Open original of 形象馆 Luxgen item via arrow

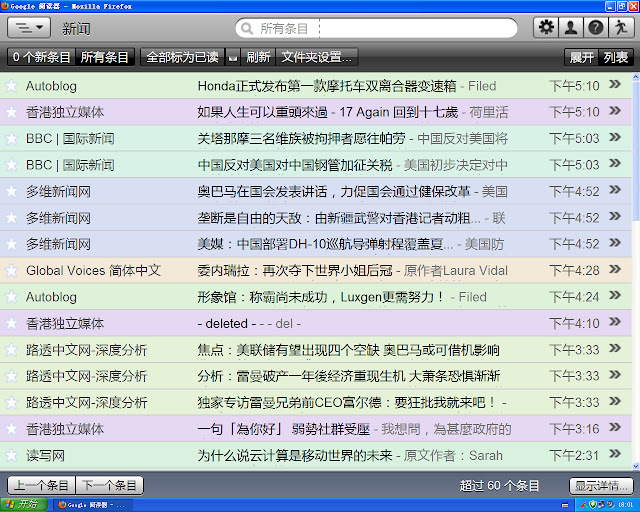click(x=615, y=296)
